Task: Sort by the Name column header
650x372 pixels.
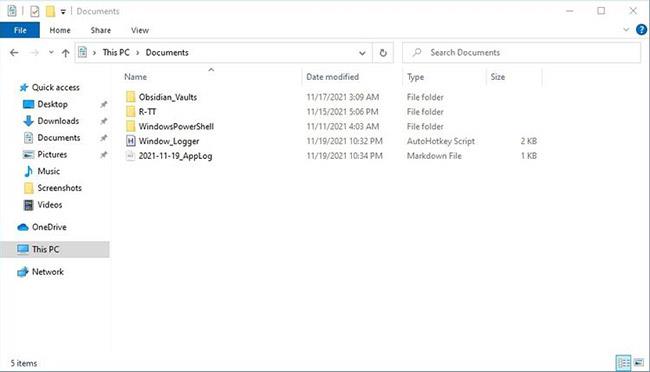Action: [x=136, y=77]
